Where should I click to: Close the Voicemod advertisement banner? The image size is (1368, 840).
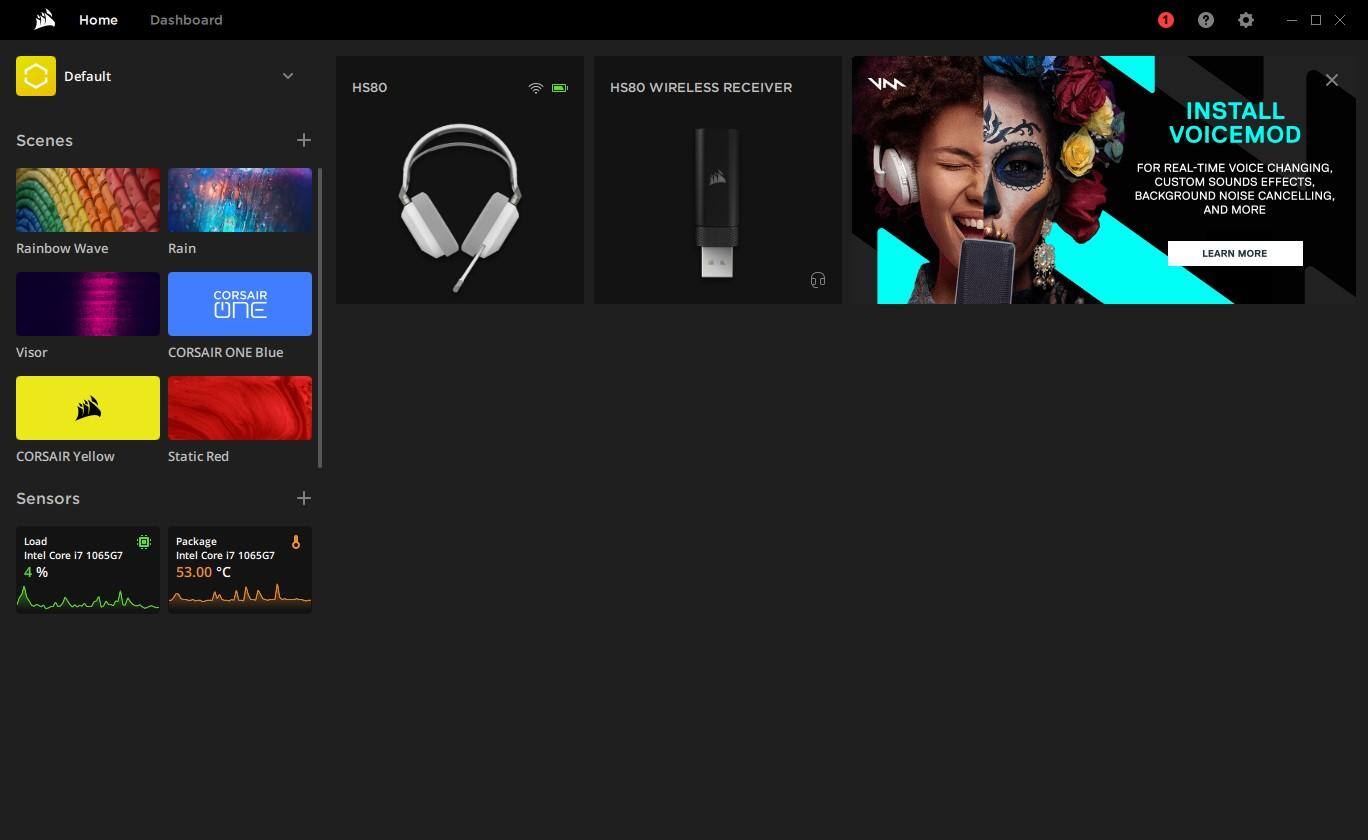tap(1331, 80)
